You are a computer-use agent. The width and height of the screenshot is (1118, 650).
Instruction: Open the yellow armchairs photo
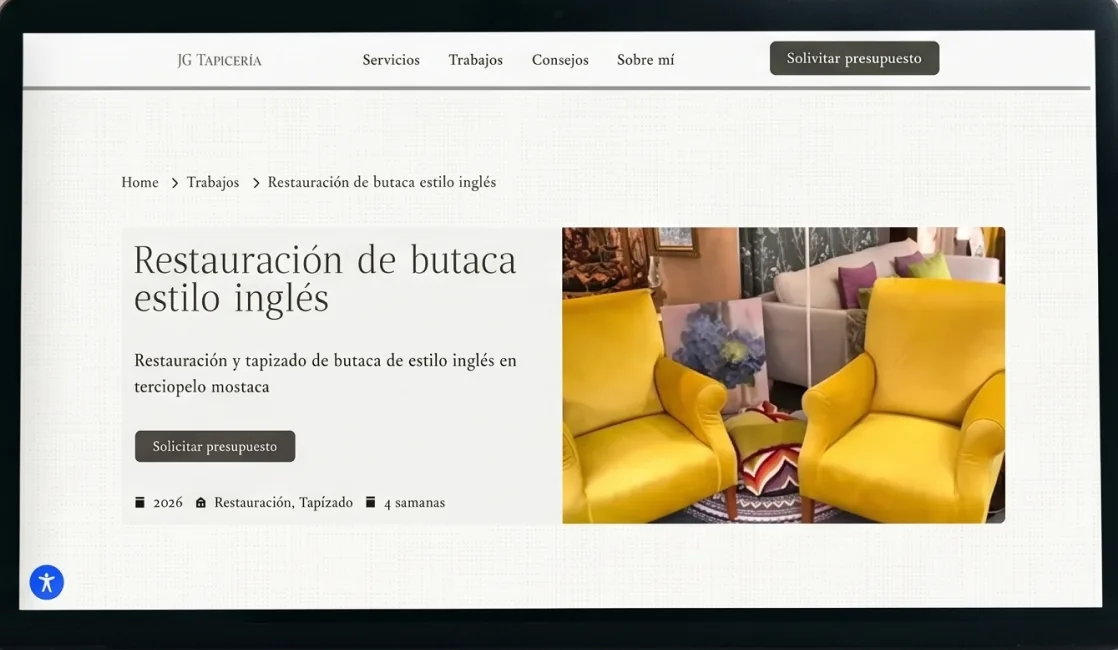784,375
